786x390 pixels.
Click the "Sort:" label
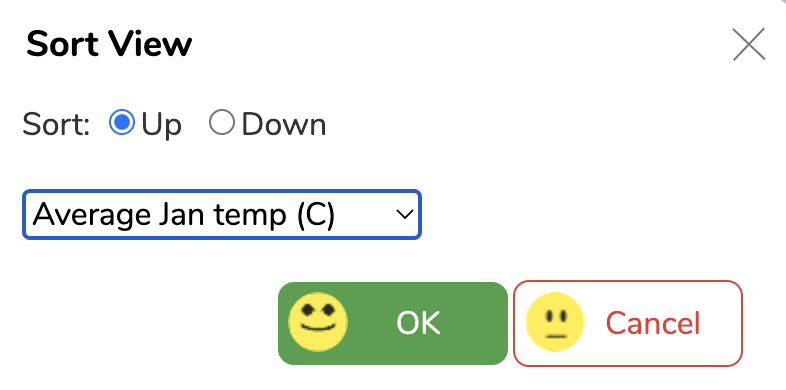[x=56, y=124]
